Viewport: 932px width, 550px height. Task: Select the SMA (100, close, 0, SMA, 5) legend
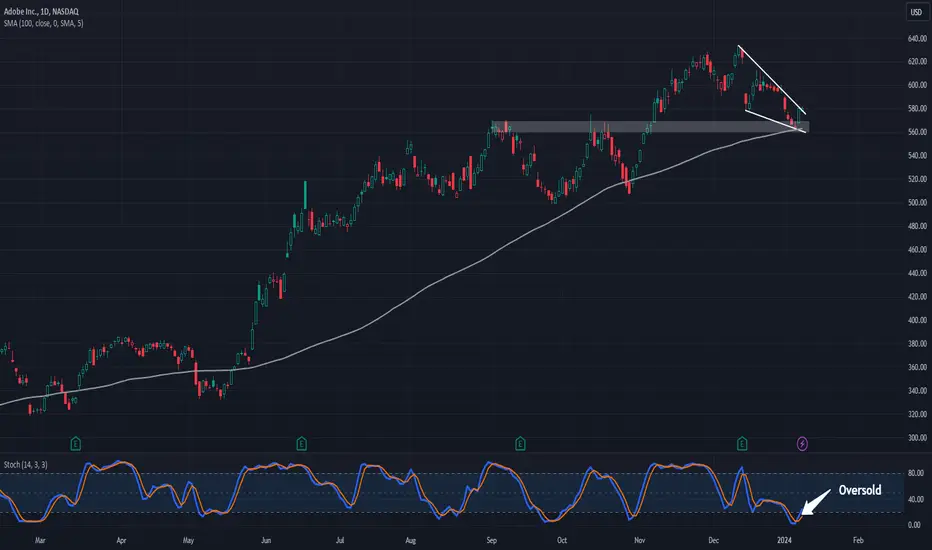click(x=43, y=23)
